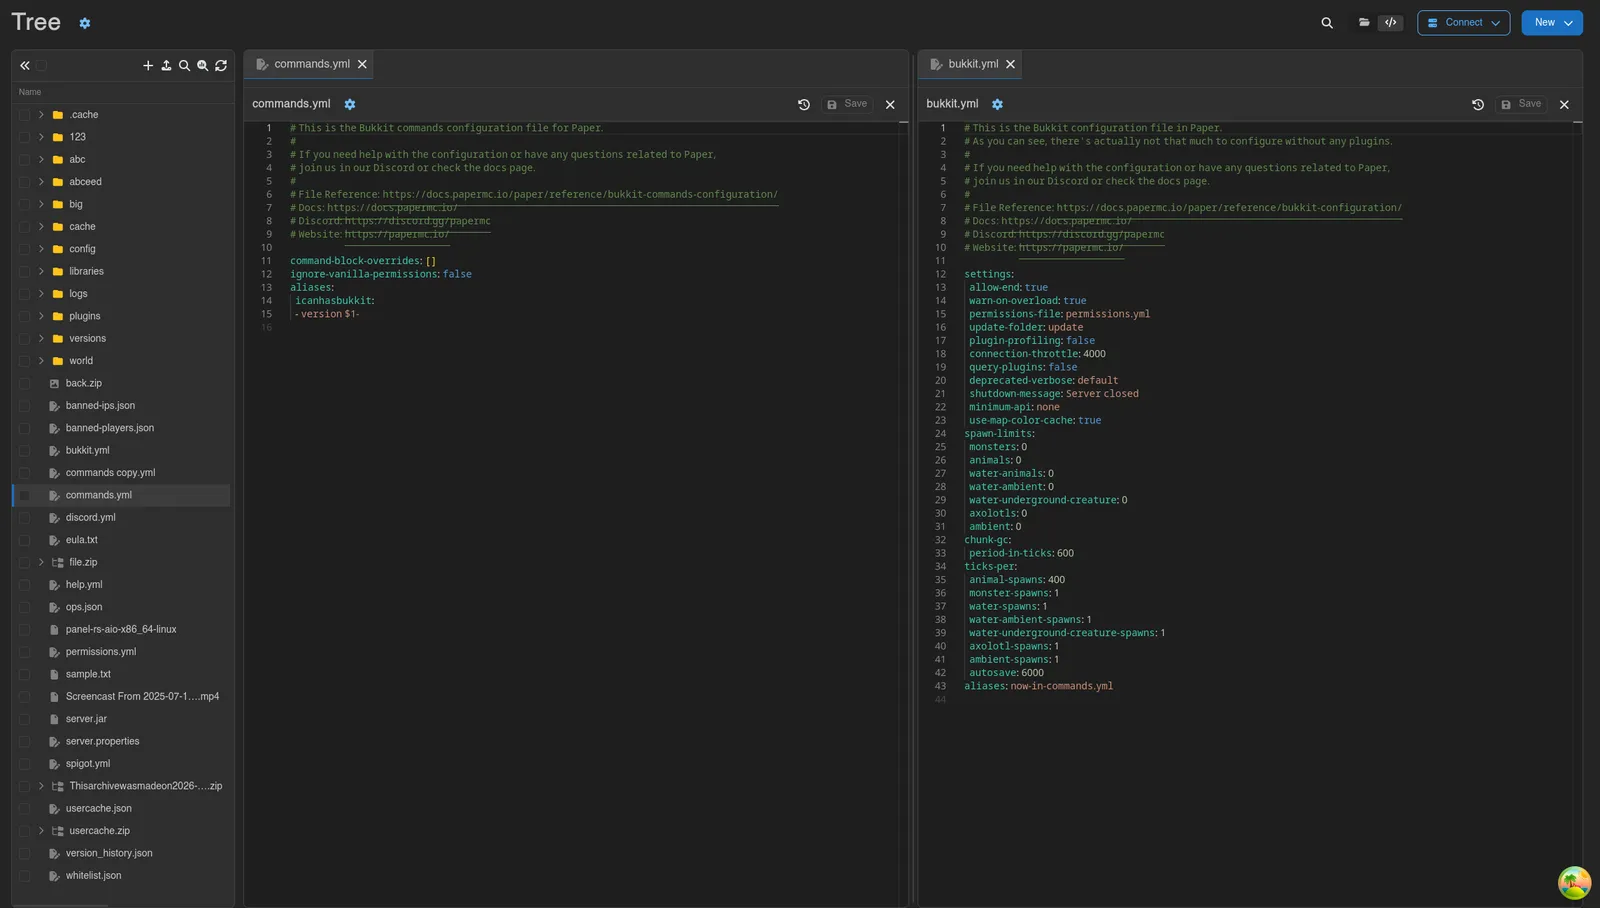
Task: Click the server.jar file icon
Action: coord(54,719)
